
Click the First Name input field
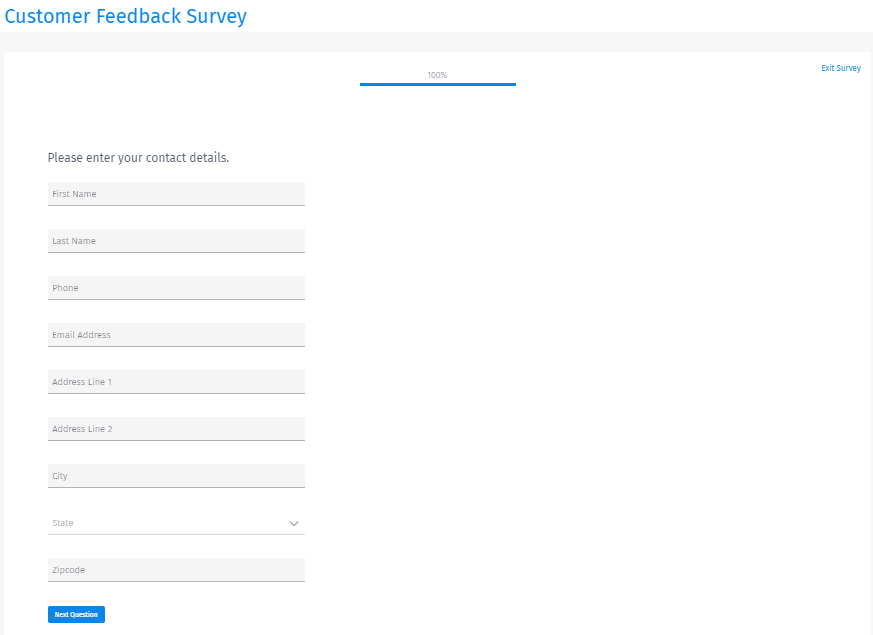point(176,194)
